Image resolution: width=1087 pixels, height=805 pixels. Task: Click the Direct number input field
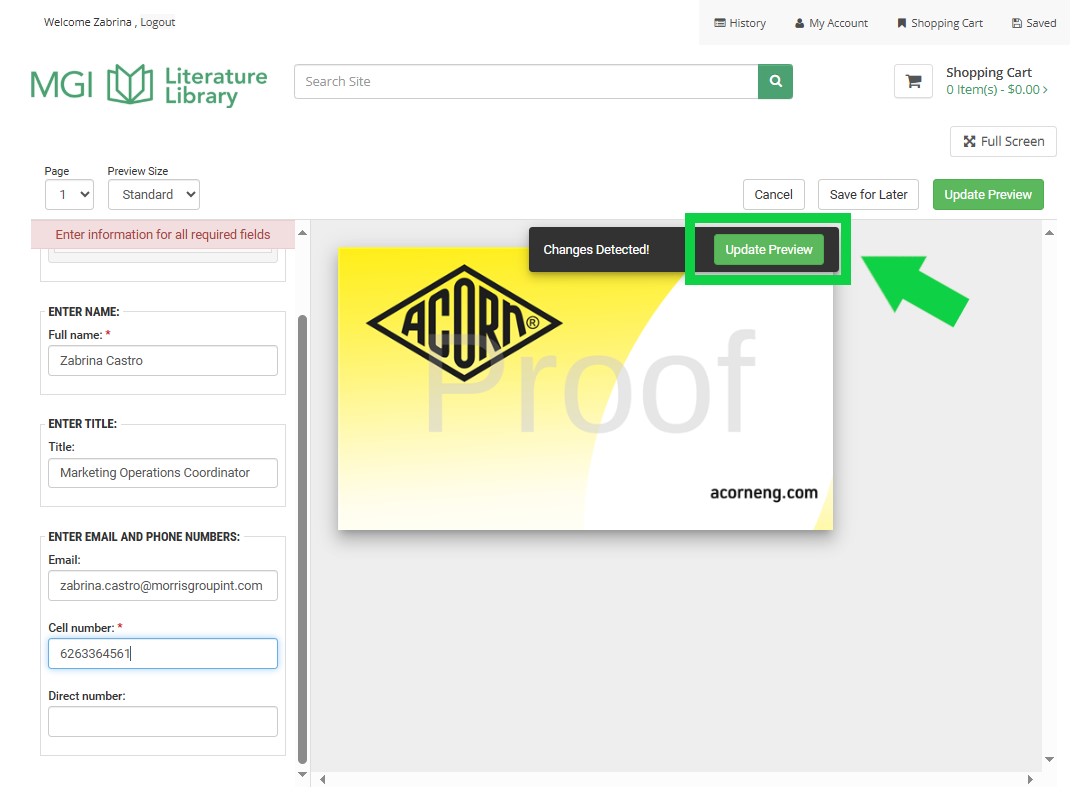(163, 722)
